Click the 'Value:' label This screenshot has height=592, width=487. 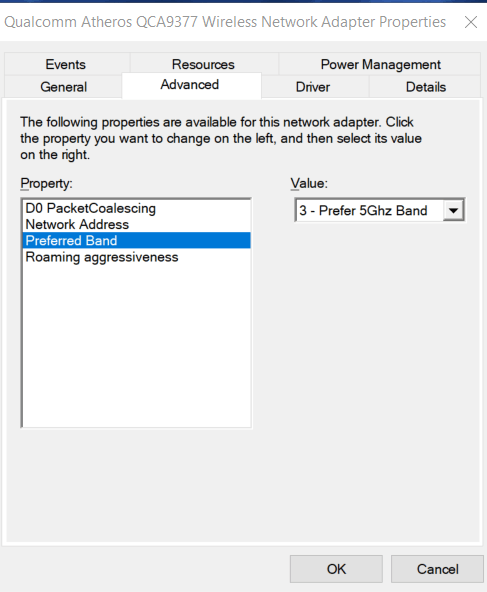pos(309,183)
